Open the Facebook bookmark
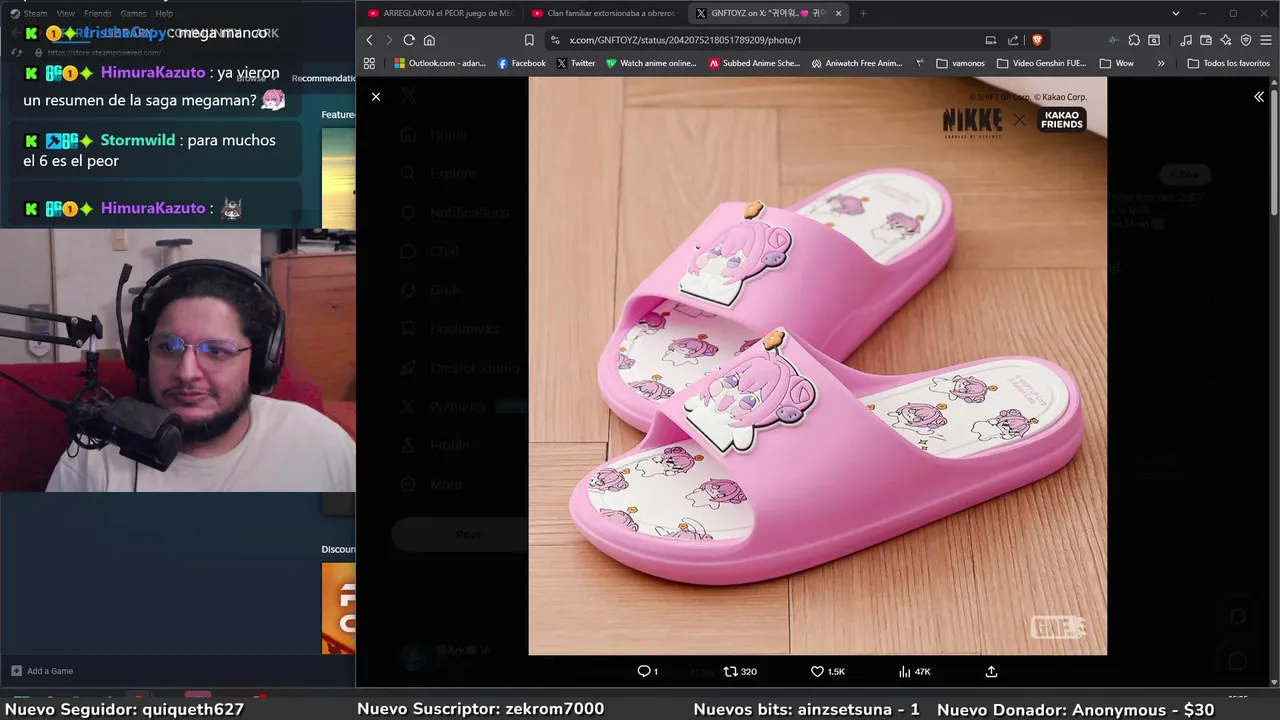The height and width of the screenshot is (720, 1280). pos(522,63)
